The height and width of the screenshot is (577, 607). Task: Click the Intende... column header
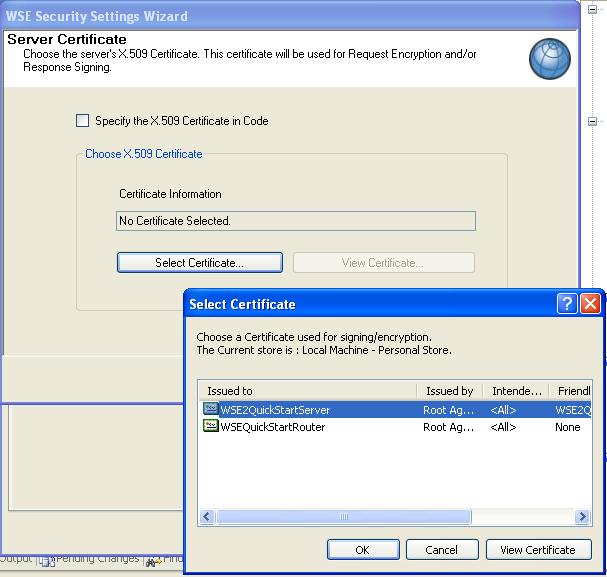click(516, 391)
